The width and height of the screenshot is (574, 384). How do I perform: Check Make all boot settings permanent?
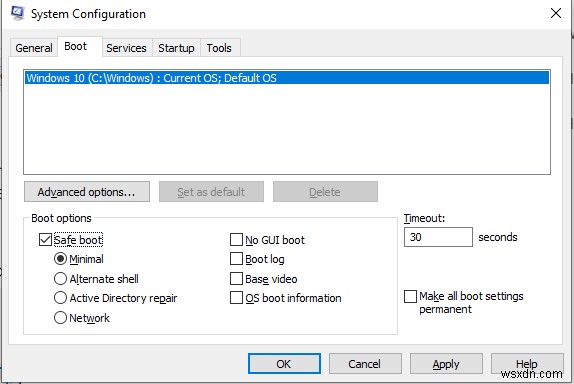pos(410,297)
